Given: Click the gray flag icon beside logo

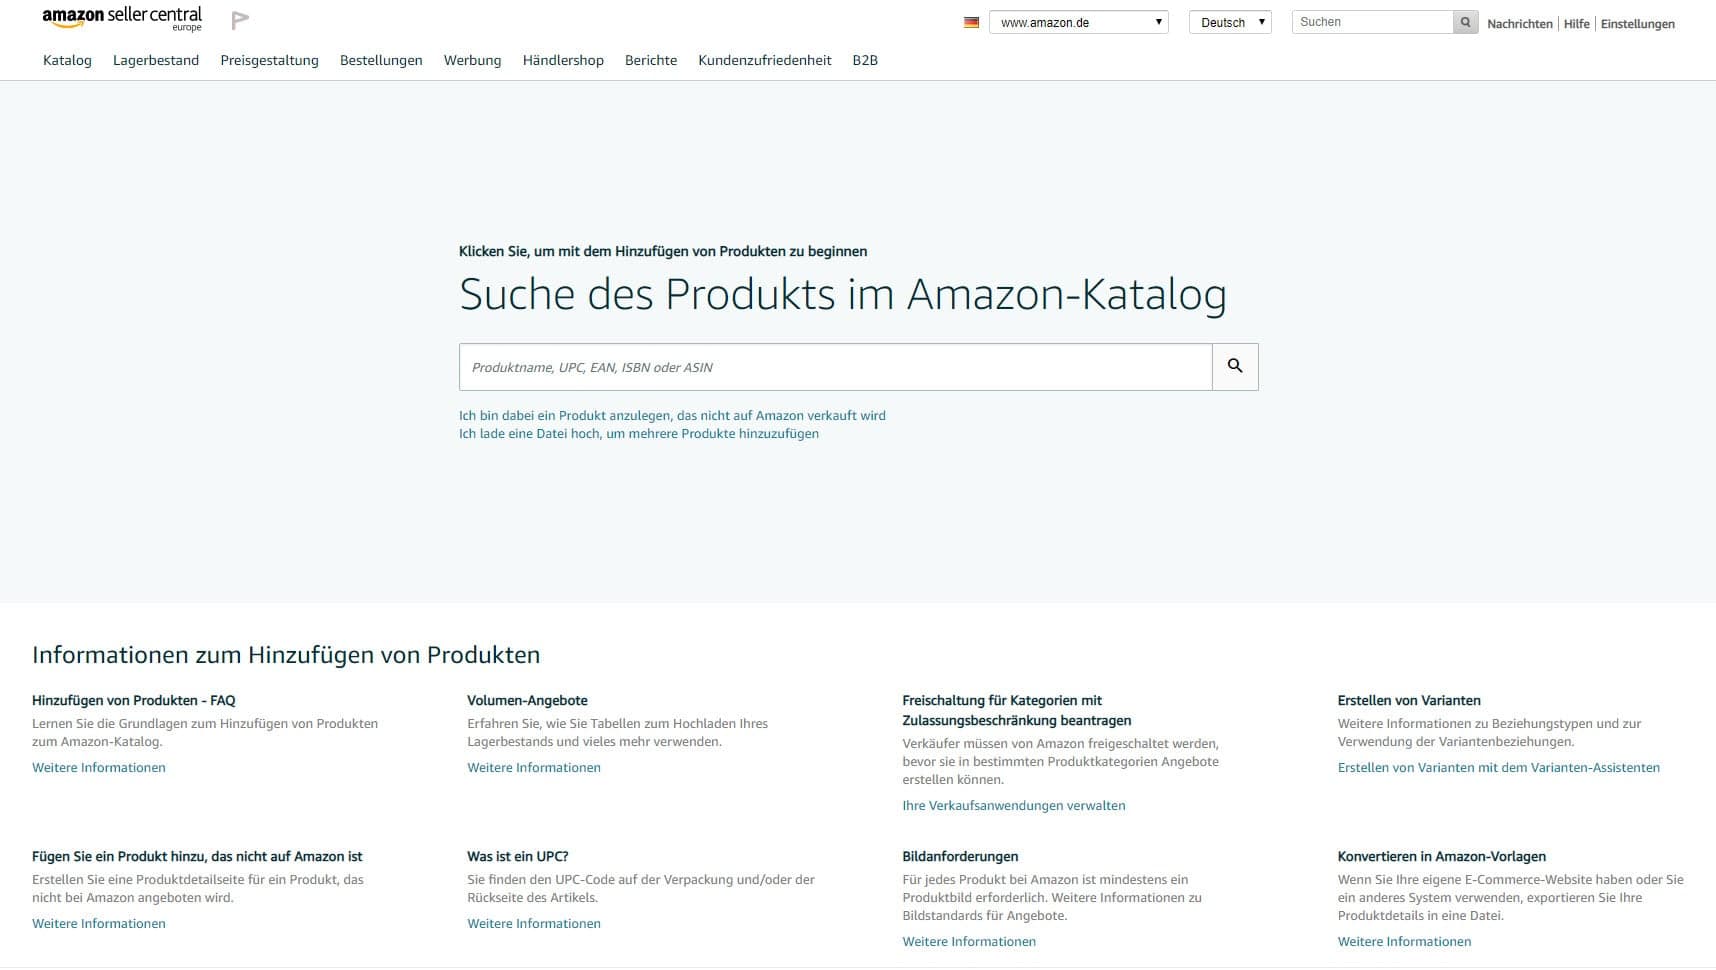Looking at the screenshot, I should [x=240, y=20].
